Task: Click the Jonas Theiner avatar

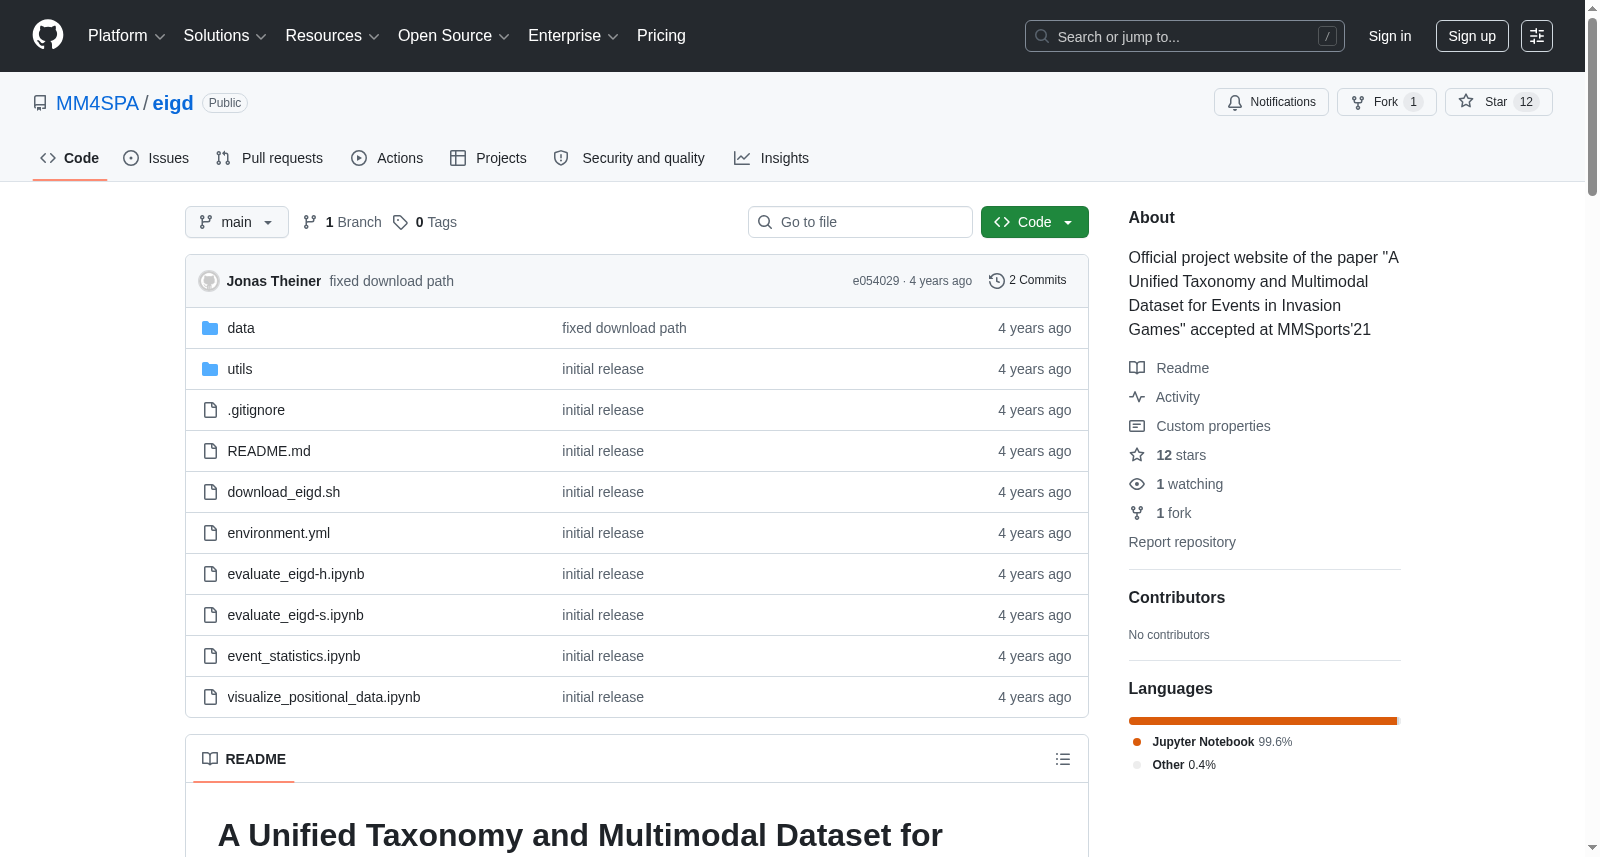Action: point(209,281)
